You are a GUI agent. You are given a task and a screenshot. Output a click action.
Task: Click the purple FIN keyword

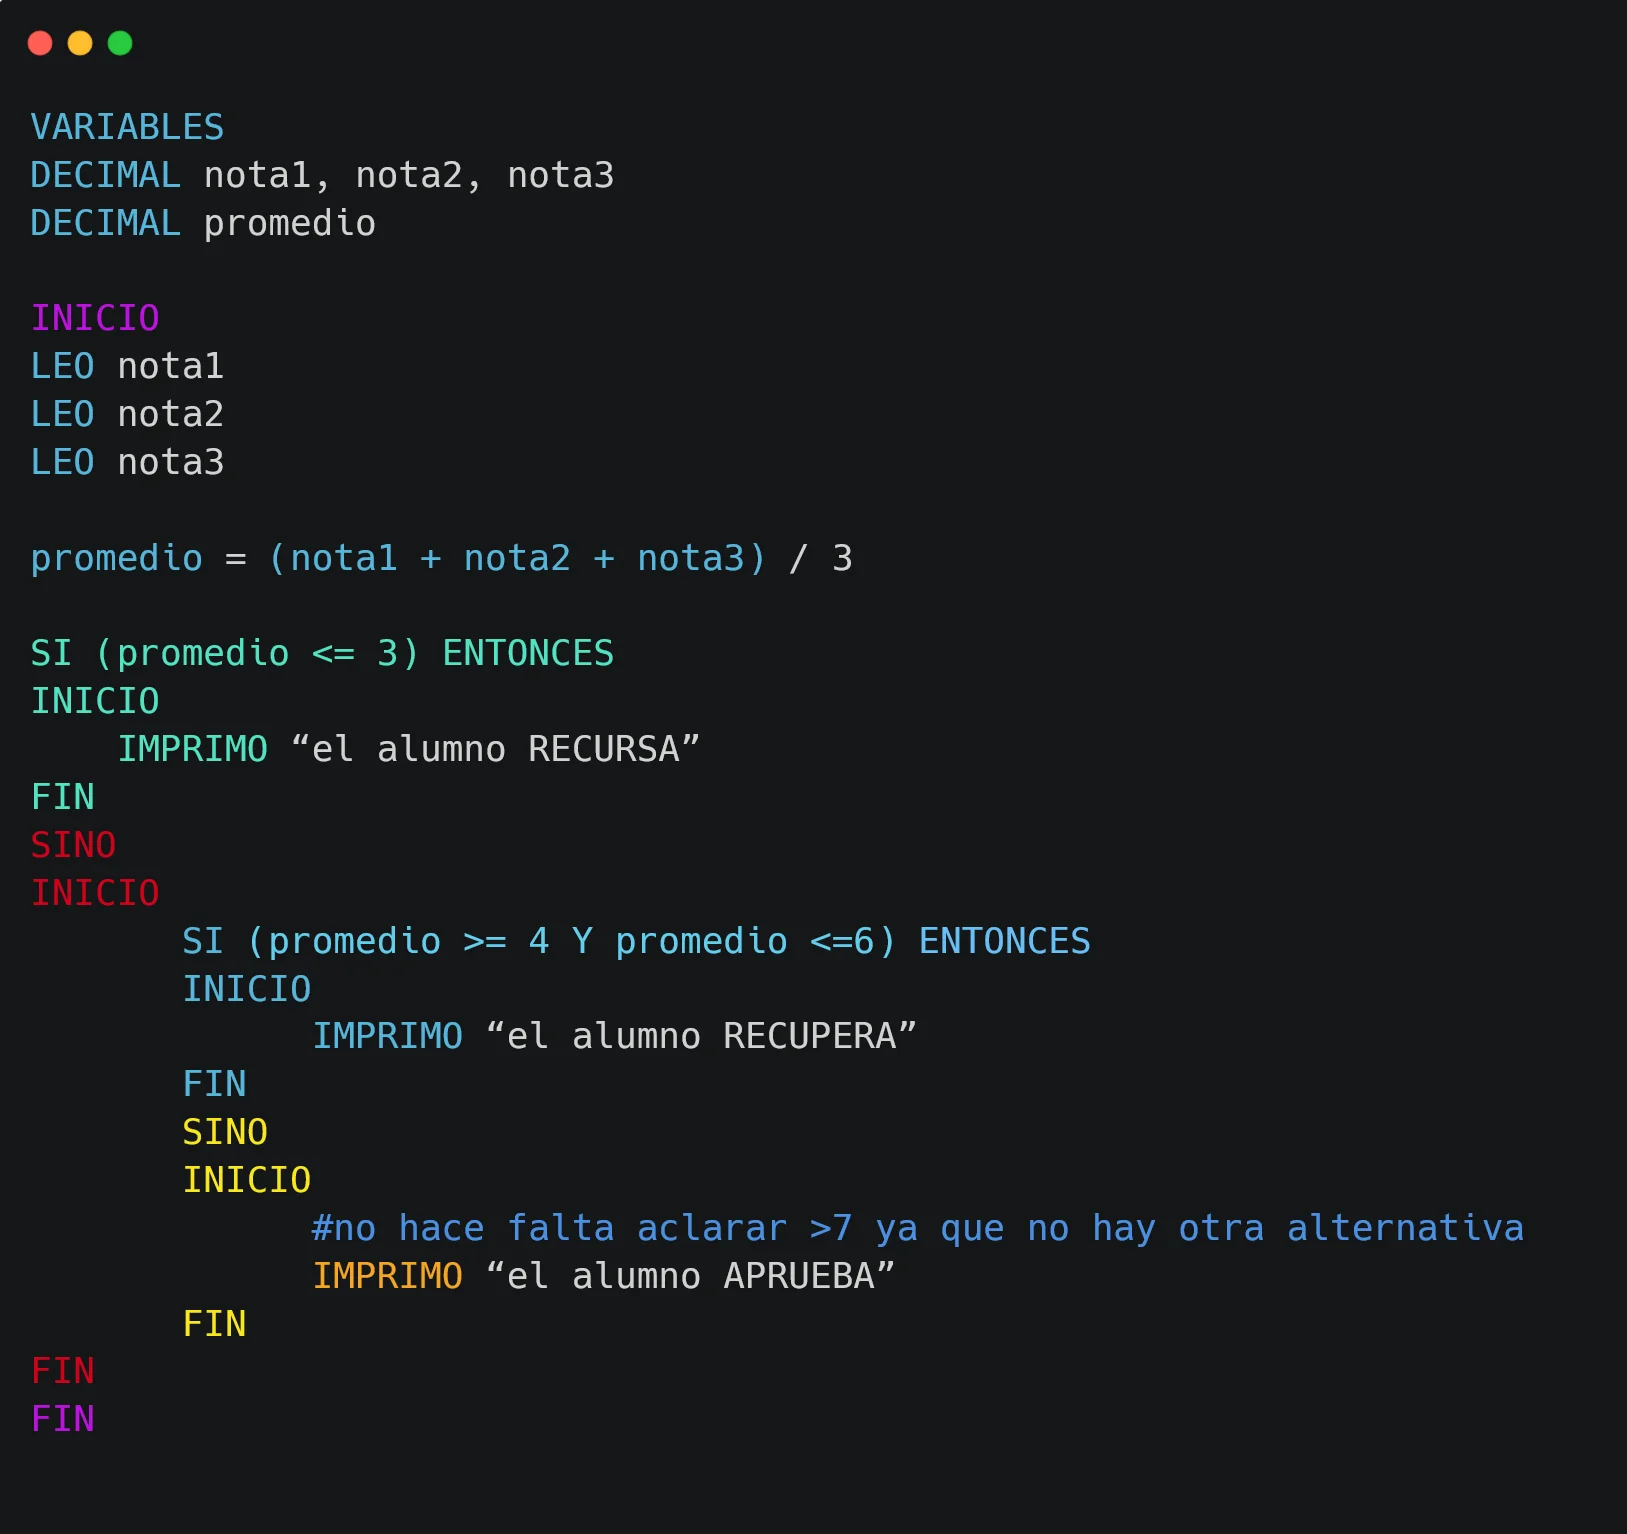tap(62, 1419)
